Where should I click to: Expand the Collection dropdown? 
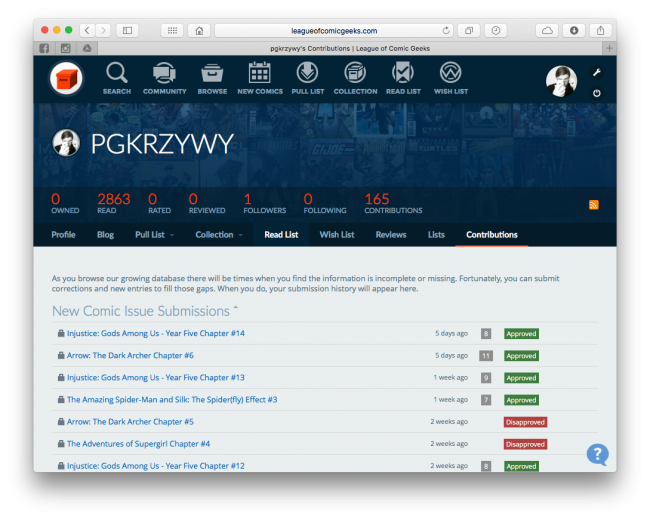240,235
